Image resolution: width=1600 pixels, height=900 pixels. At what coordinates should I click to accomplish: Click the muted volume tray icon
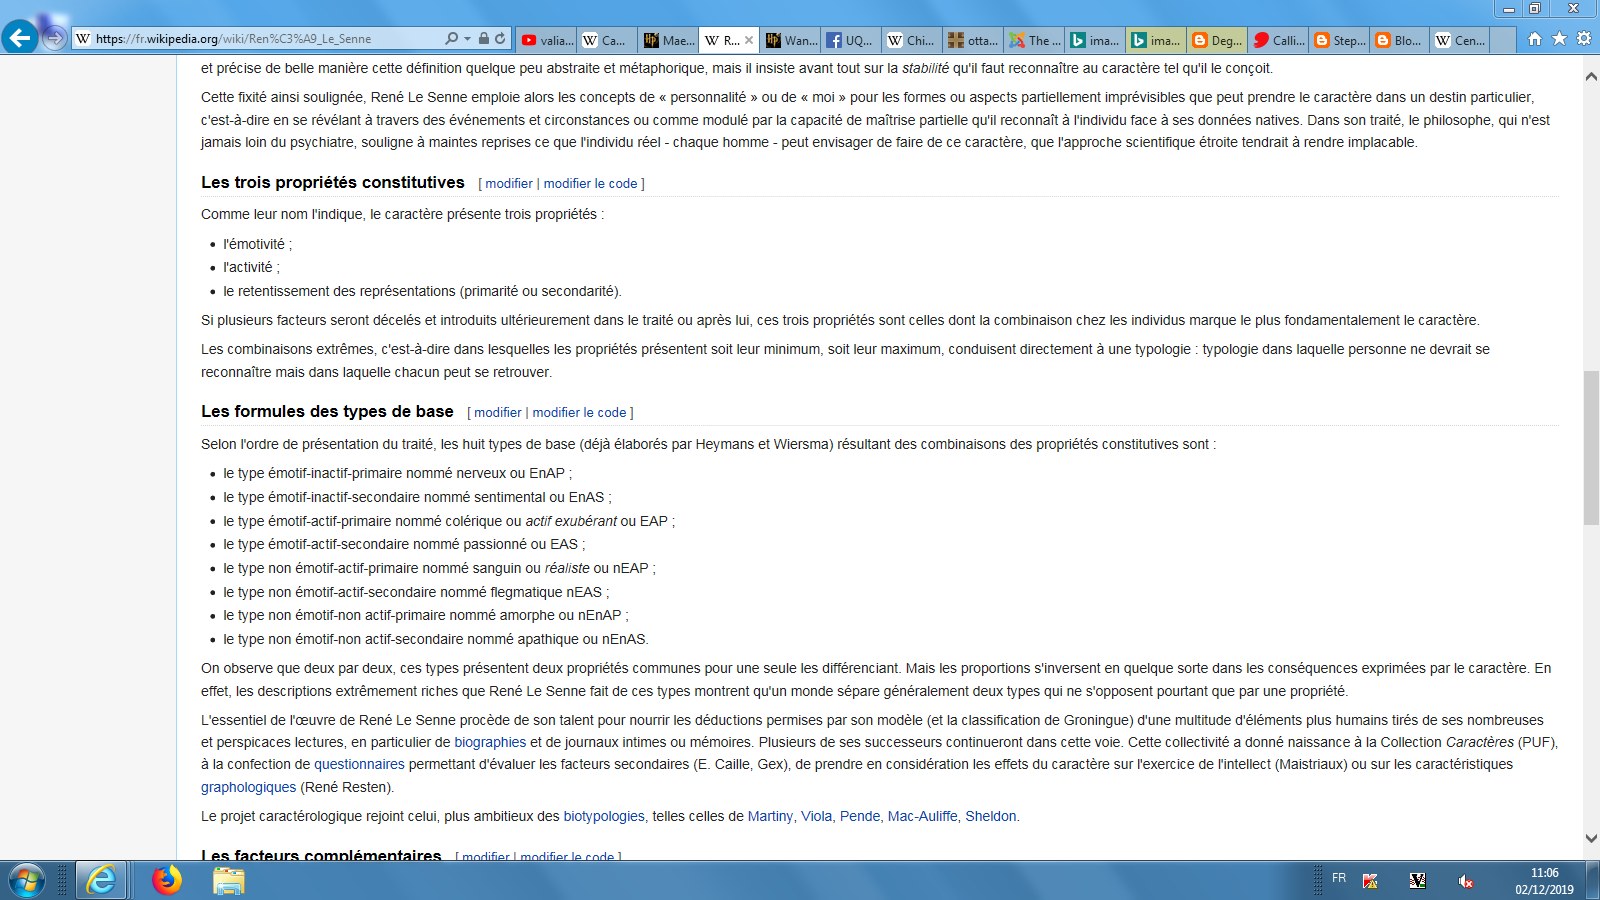point(1465,881)
